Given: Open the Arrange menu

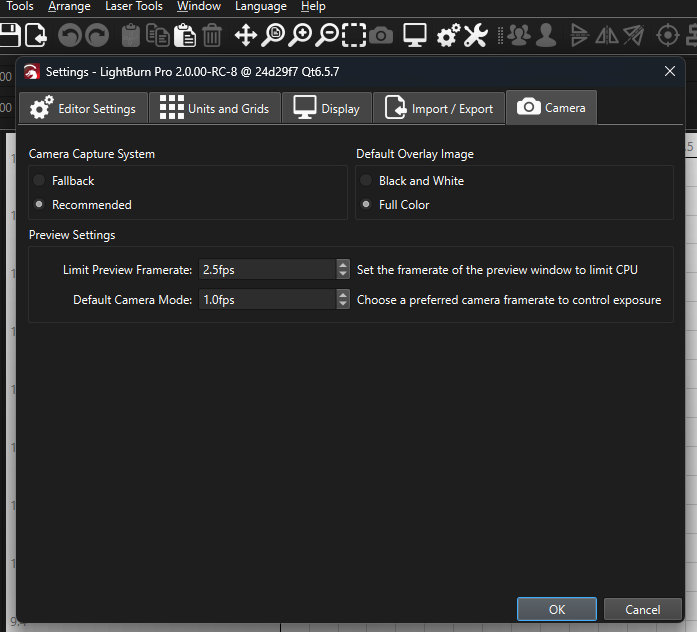Looking at the screenshot, I should (x=69, y=6).
